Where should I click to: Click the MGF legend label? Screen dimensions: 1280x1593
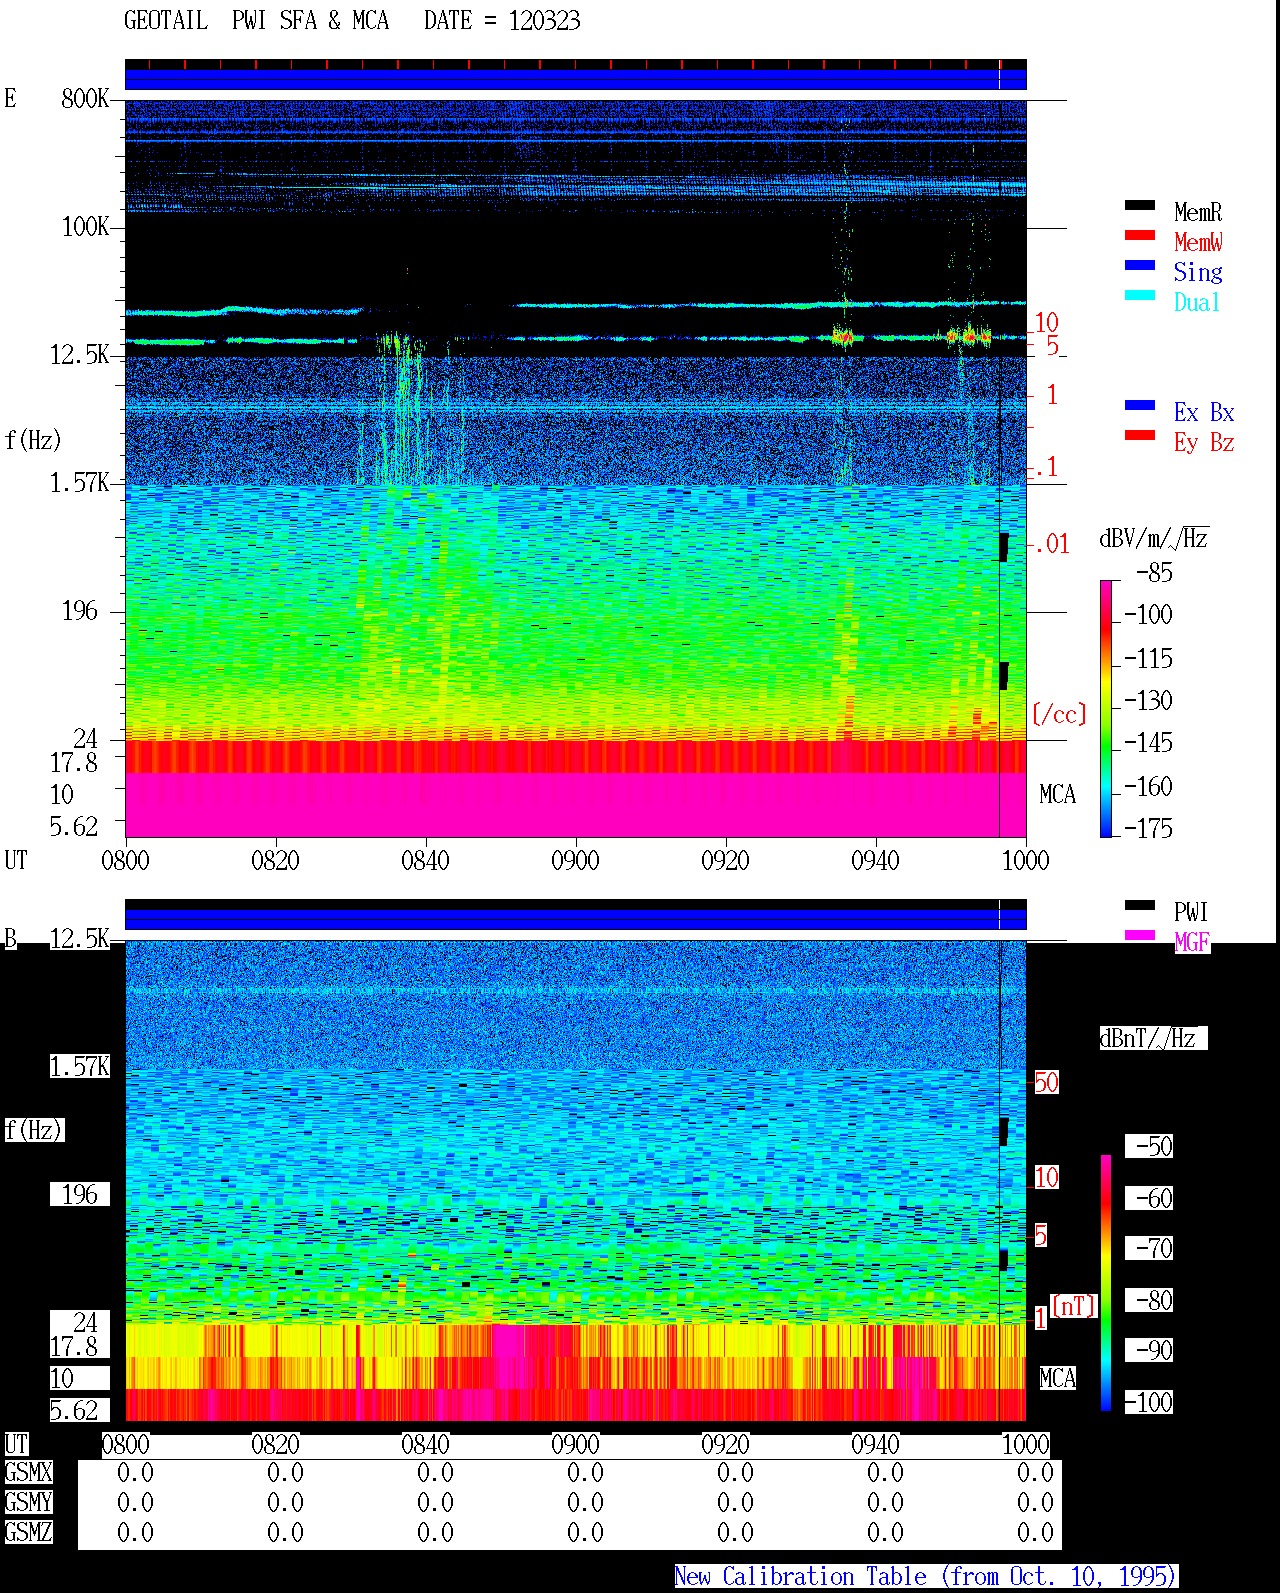tap(1192, 942)
